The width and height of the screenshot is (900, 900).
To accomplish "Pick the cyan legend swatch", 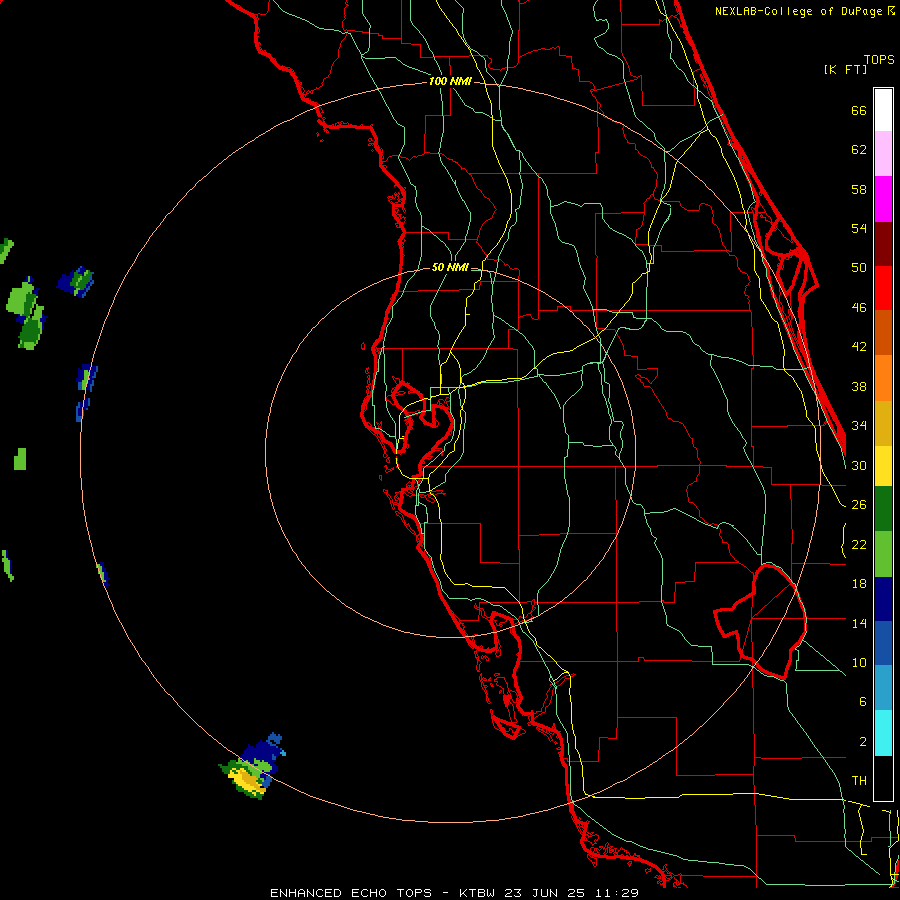I will click(883, 733).
